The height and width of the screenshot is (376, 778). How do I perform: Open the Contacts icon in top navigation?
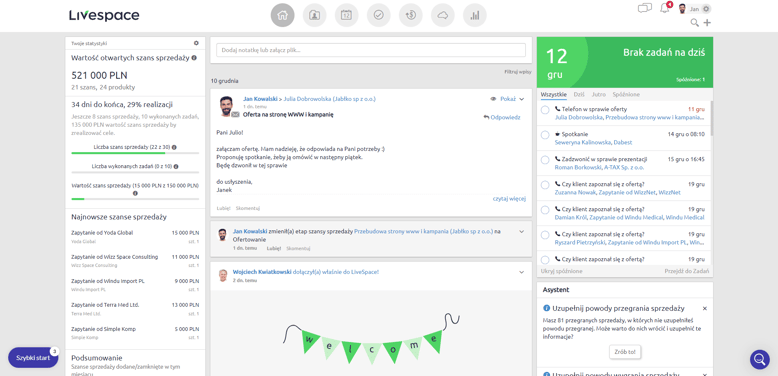click(314, 15)
